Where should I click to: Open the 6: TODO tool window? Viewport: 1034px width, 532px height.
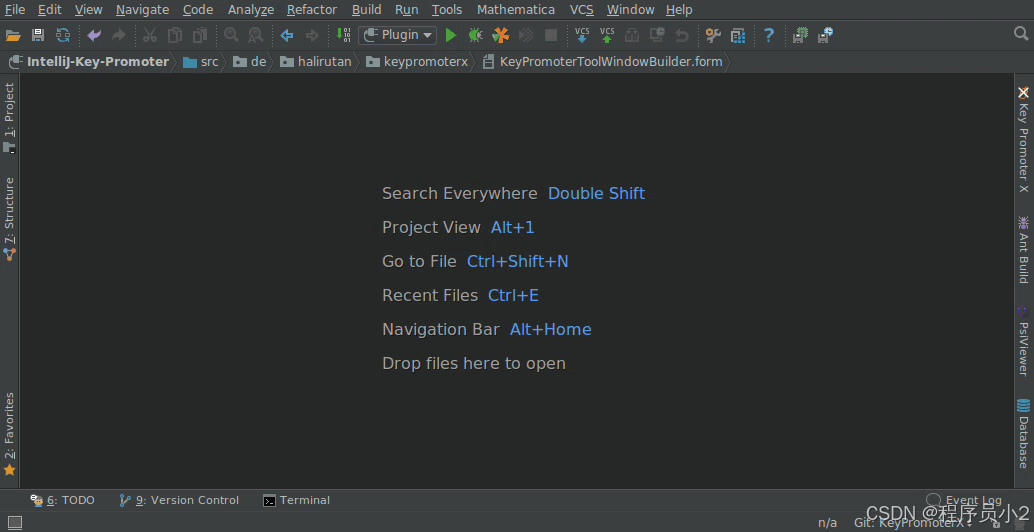coord(63,500)
